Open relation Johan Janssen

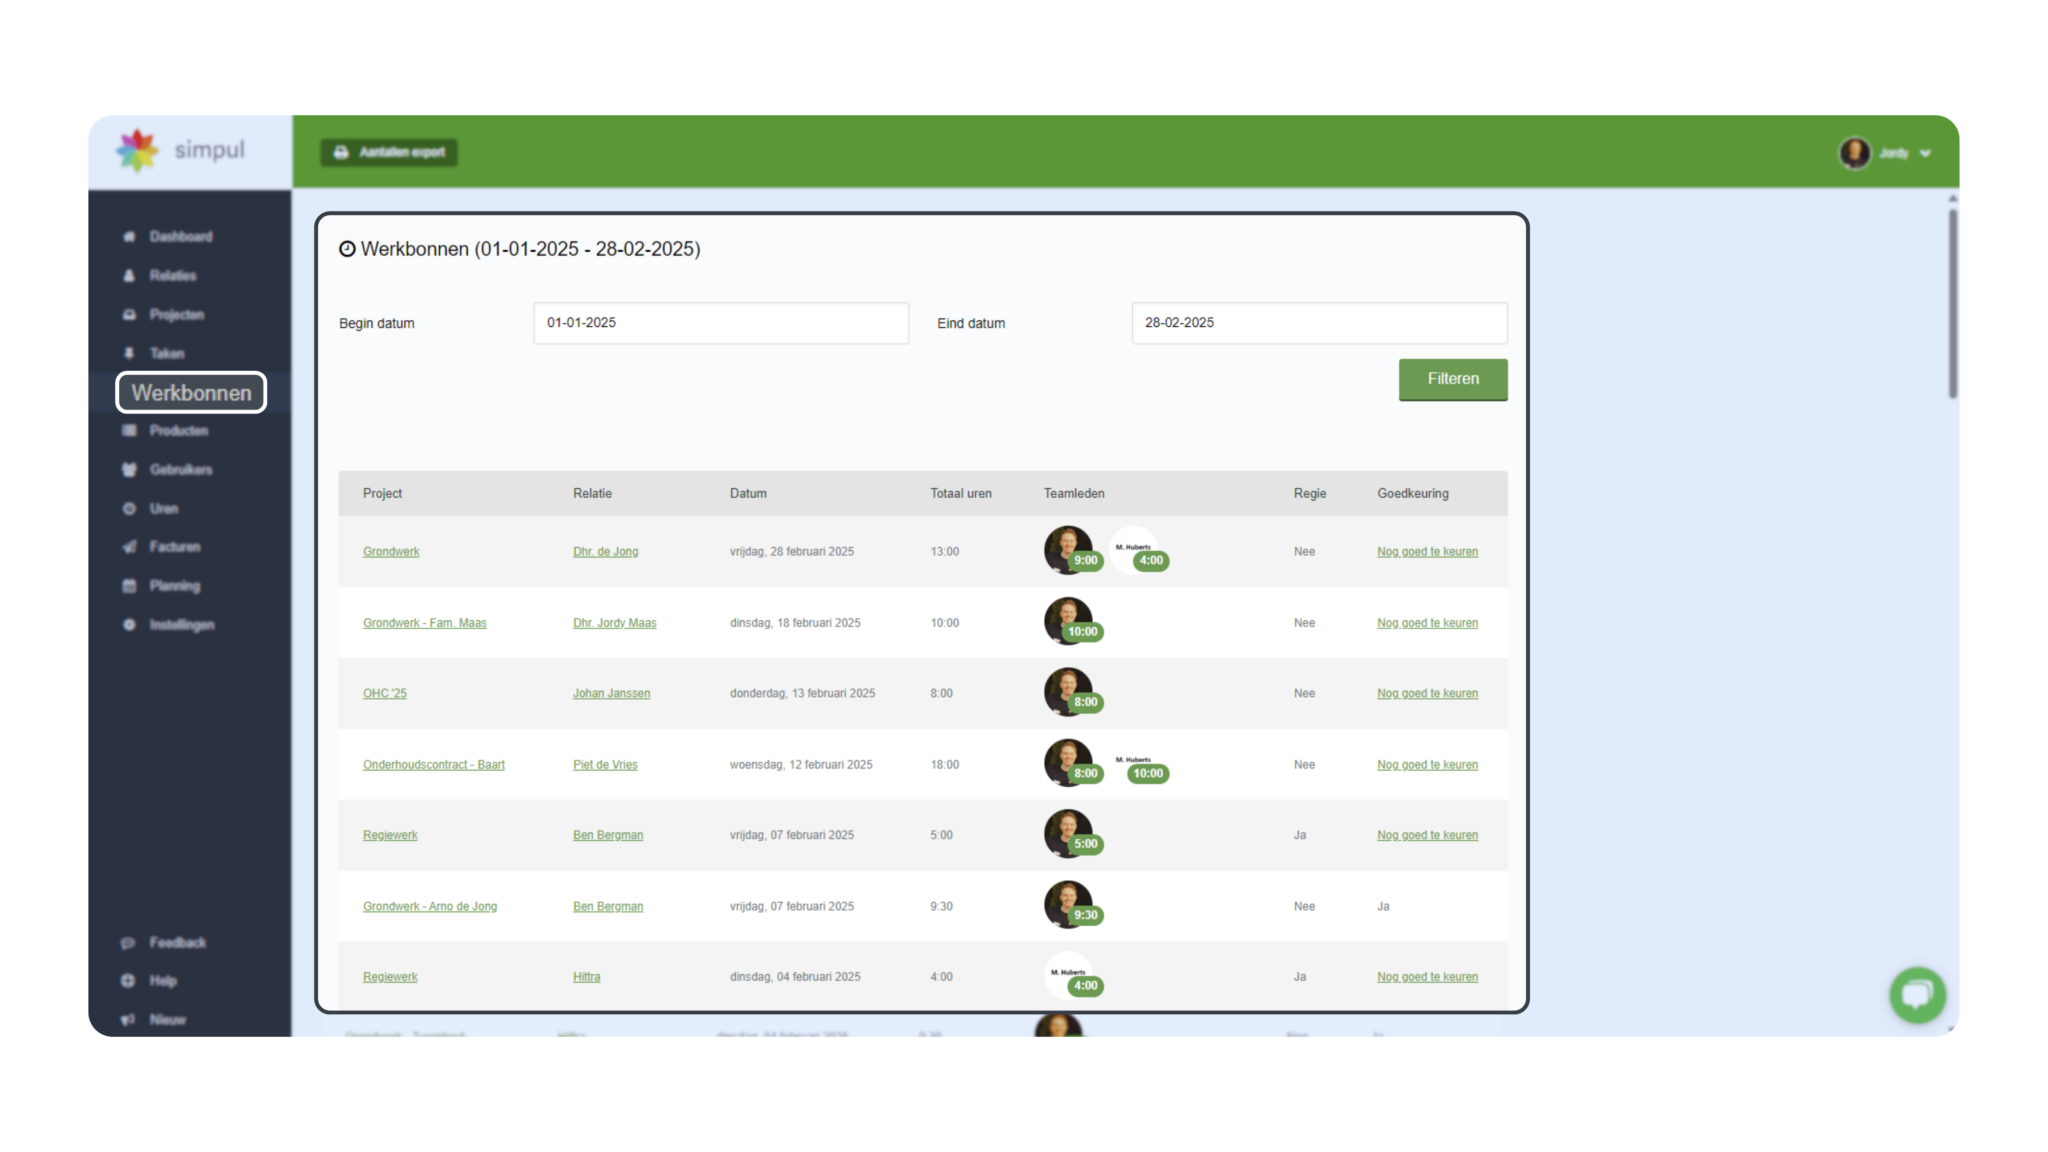pyautogui.click(x=611, y=694)
